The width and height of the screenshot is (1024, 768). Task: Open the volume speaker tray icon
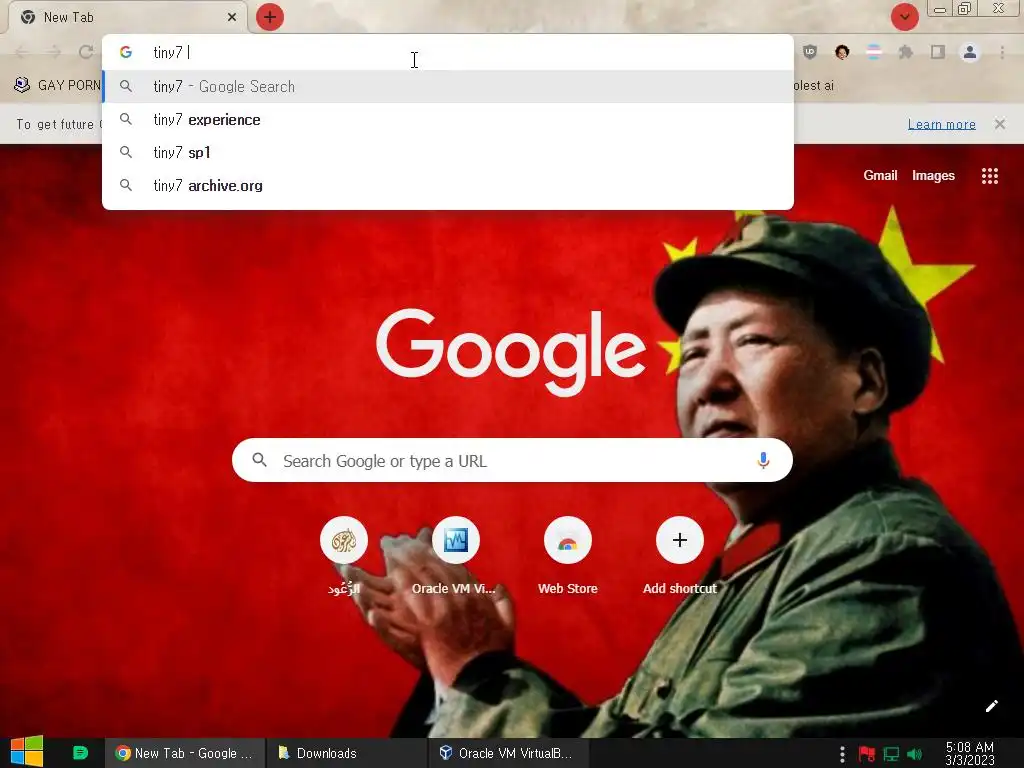pyautogui.click(x=914, y=754)
